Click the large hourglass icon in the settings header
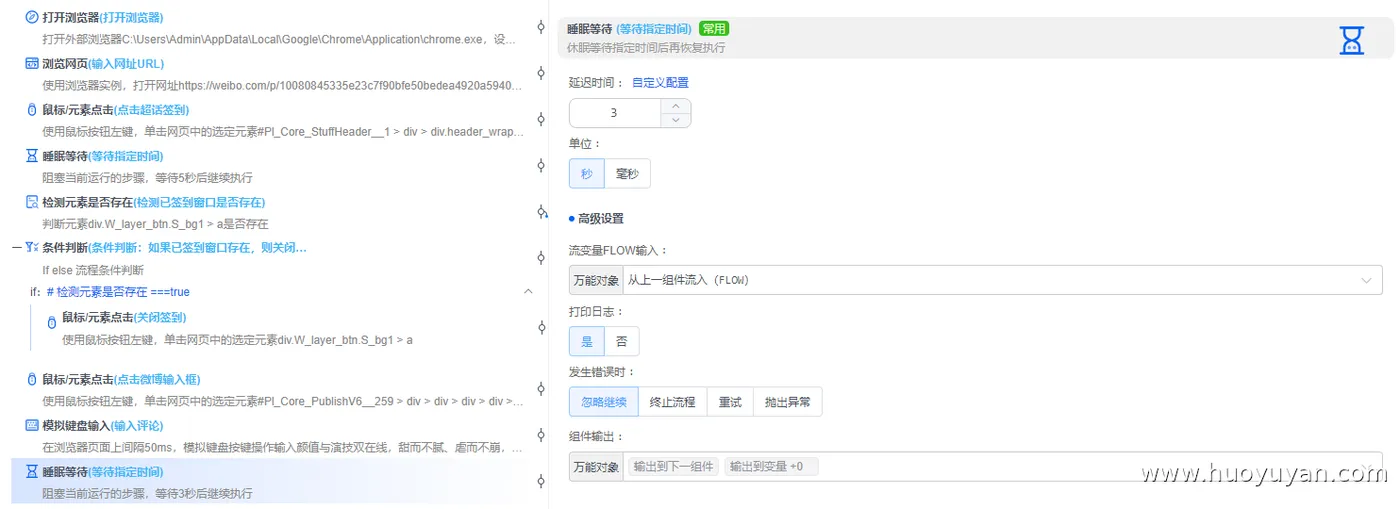 (x=1351, y=40)
